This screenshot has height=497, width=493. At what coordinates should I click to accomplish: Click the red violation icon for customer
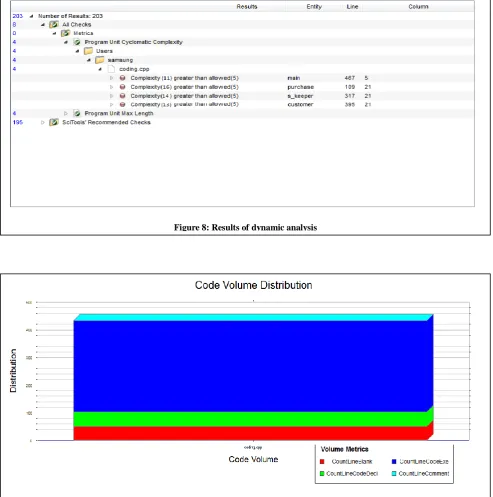click(123, 105)
